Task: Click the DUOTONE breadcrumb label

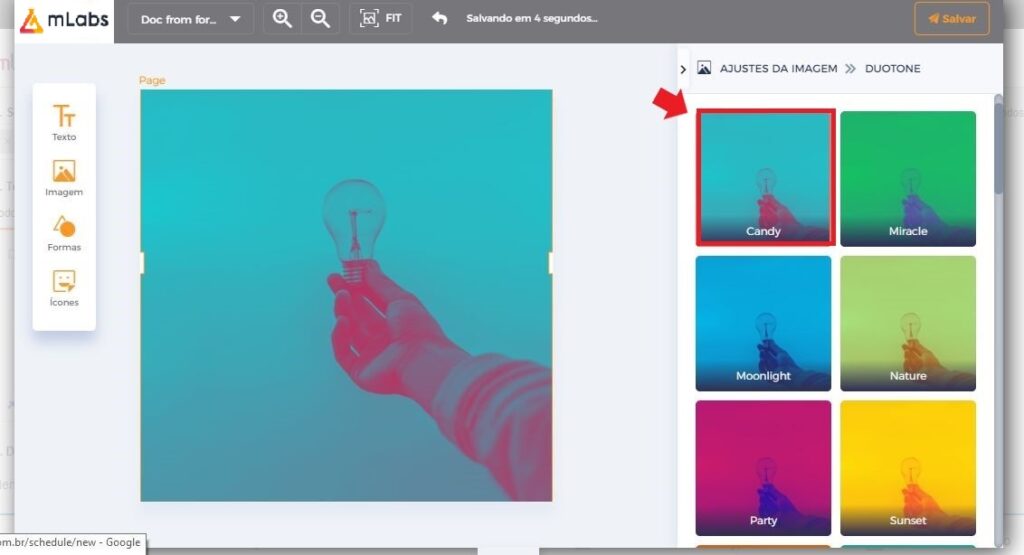Action: point(892,69)
